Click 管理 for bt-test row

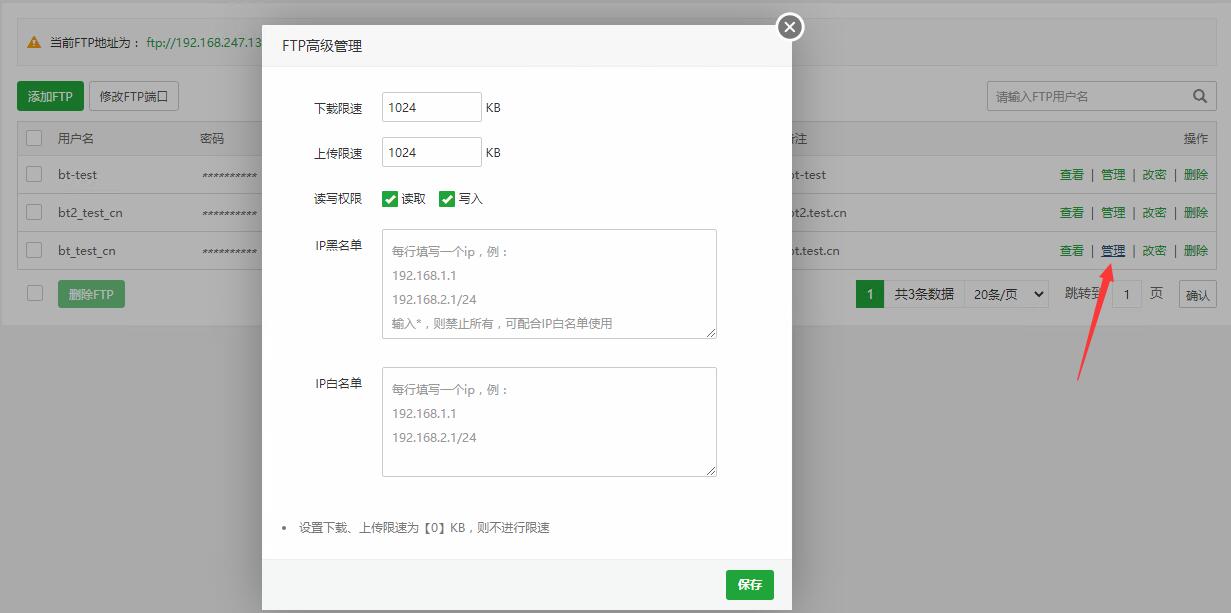click(1113, 175)
